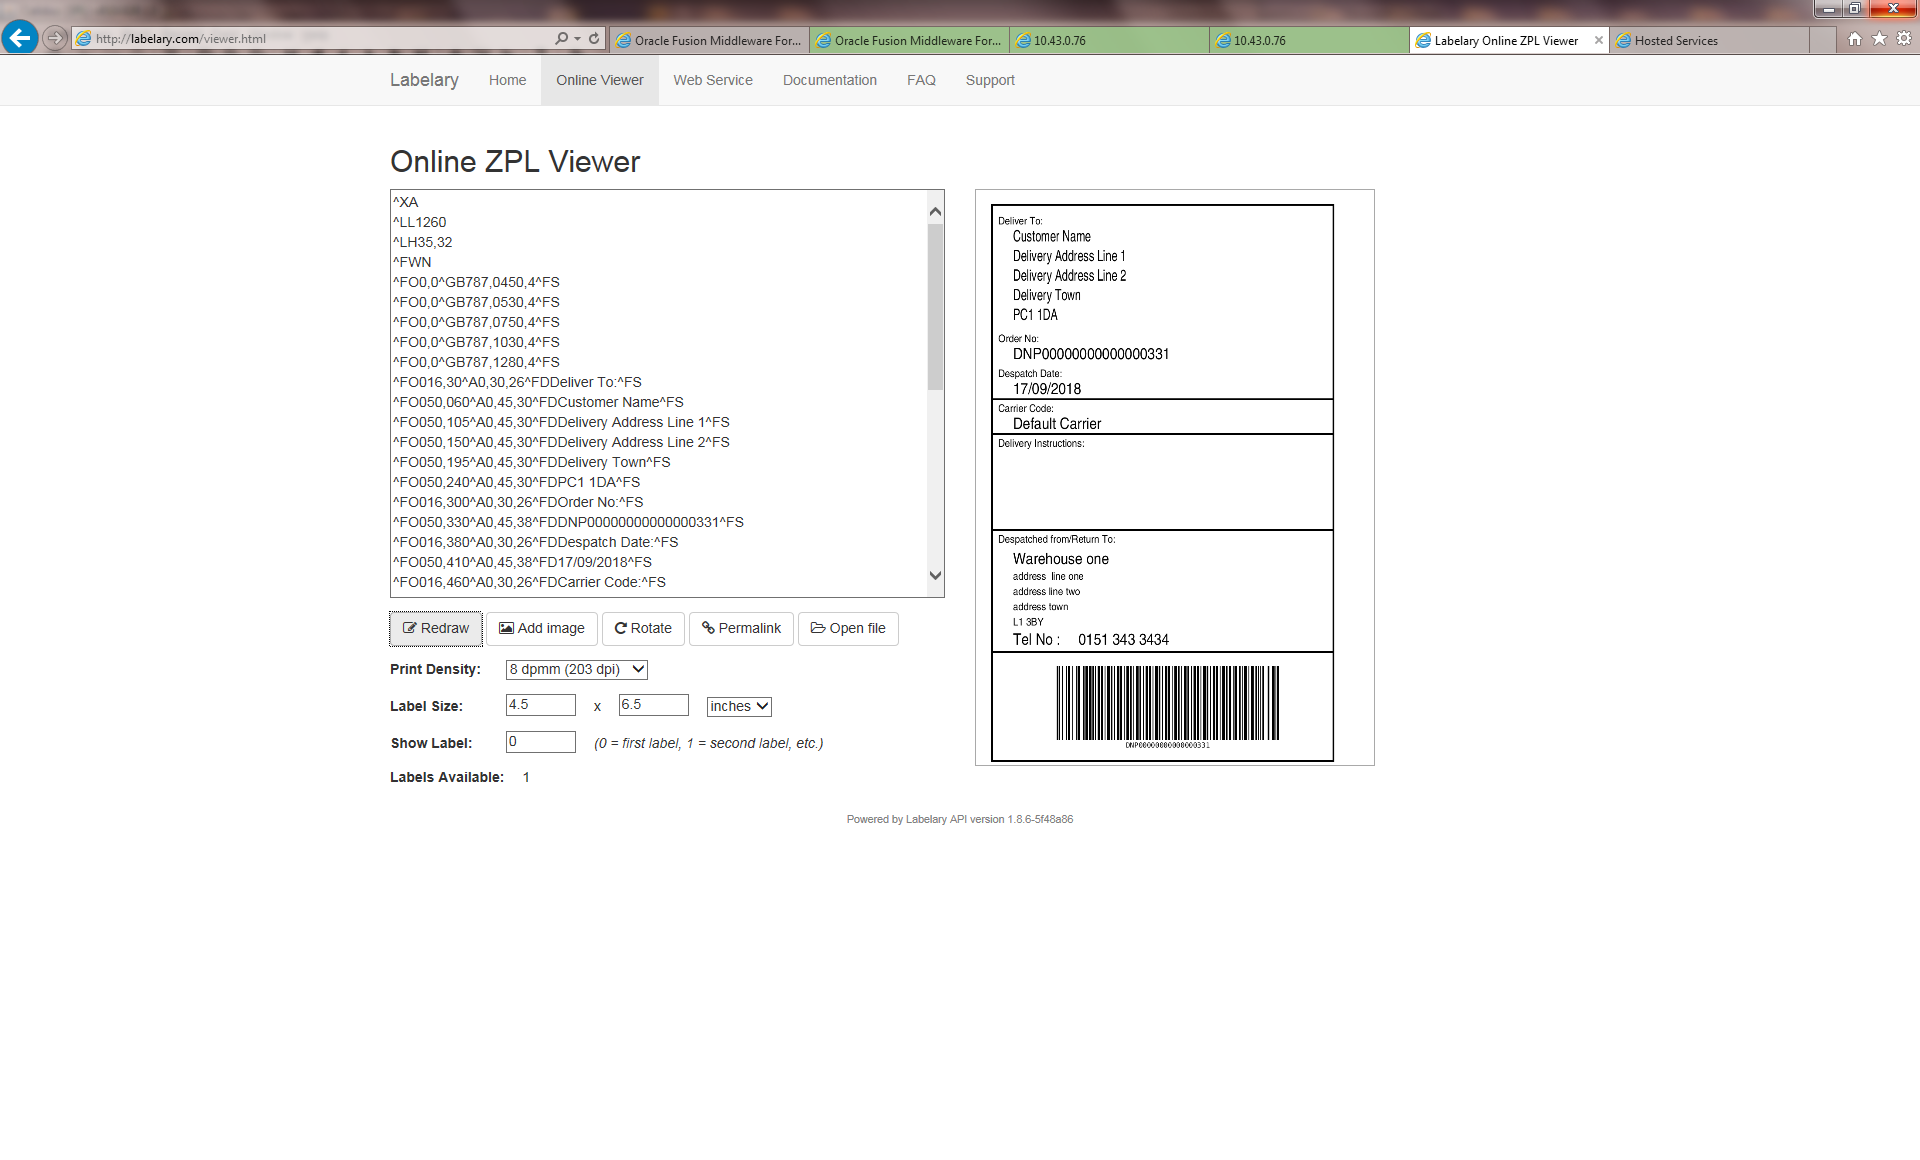Click the 'Powered by Labelary API' footer text

960,819
